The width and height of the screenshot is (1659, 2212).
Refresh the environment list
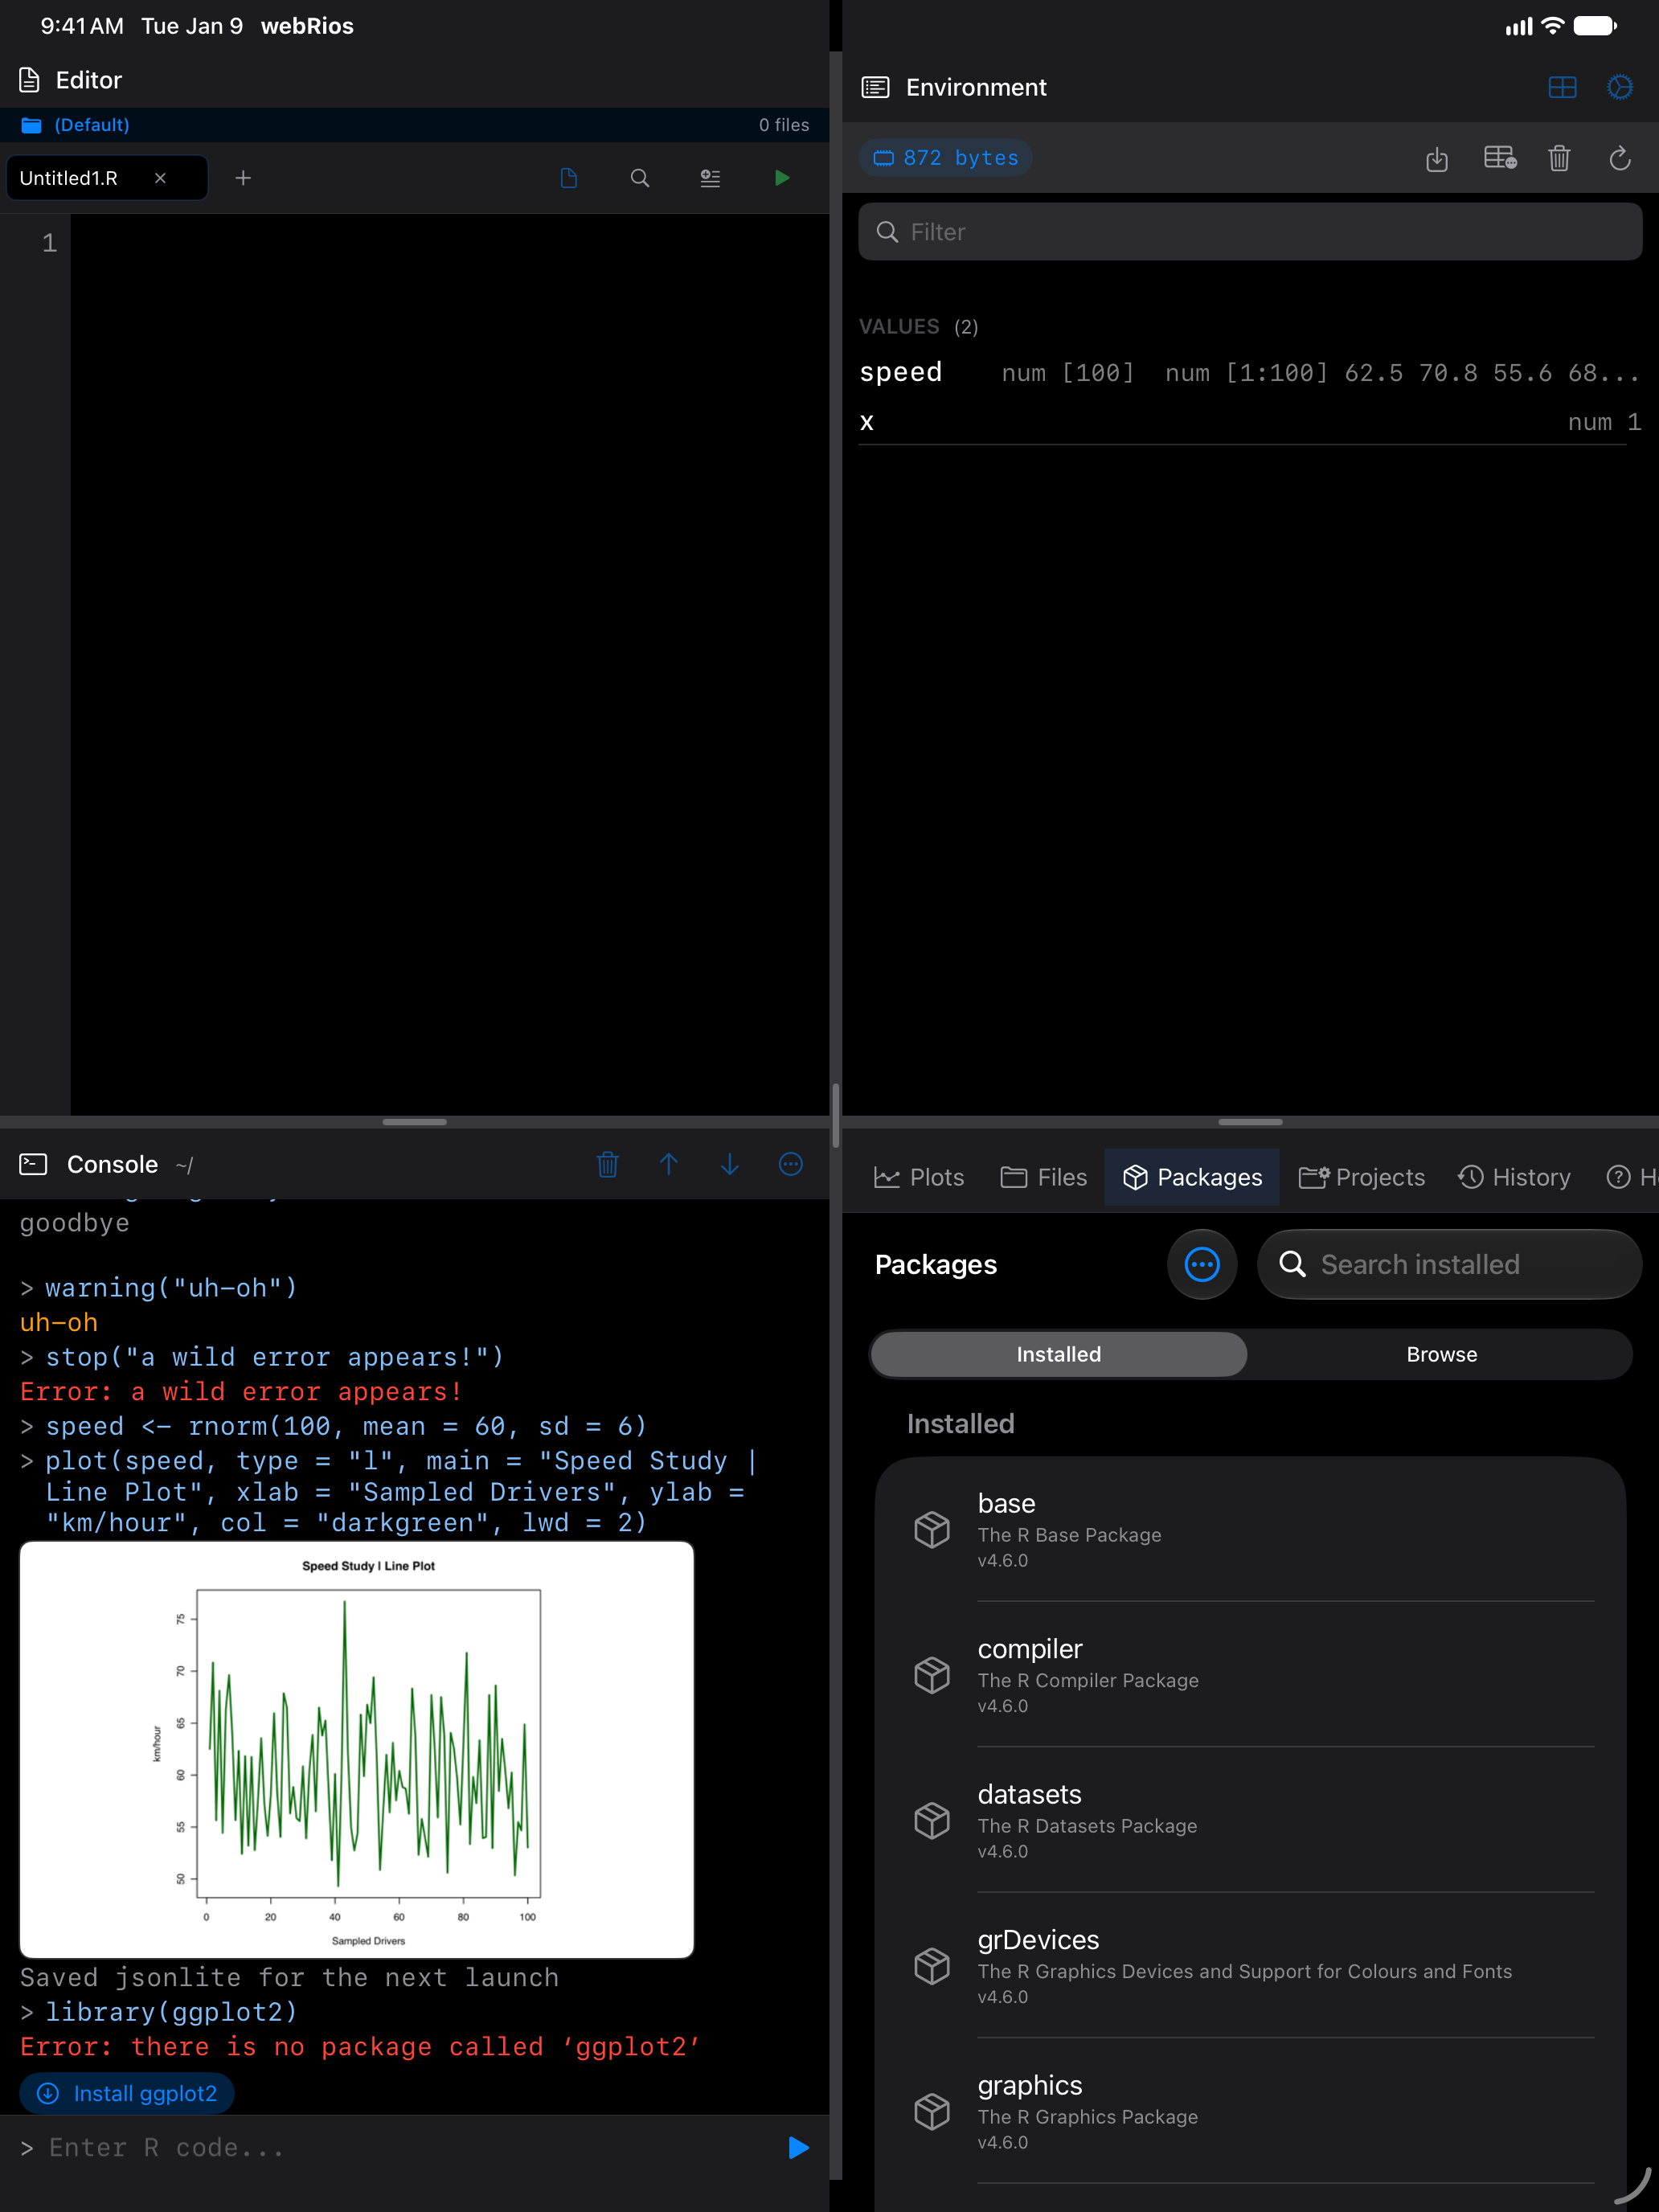1620,158
